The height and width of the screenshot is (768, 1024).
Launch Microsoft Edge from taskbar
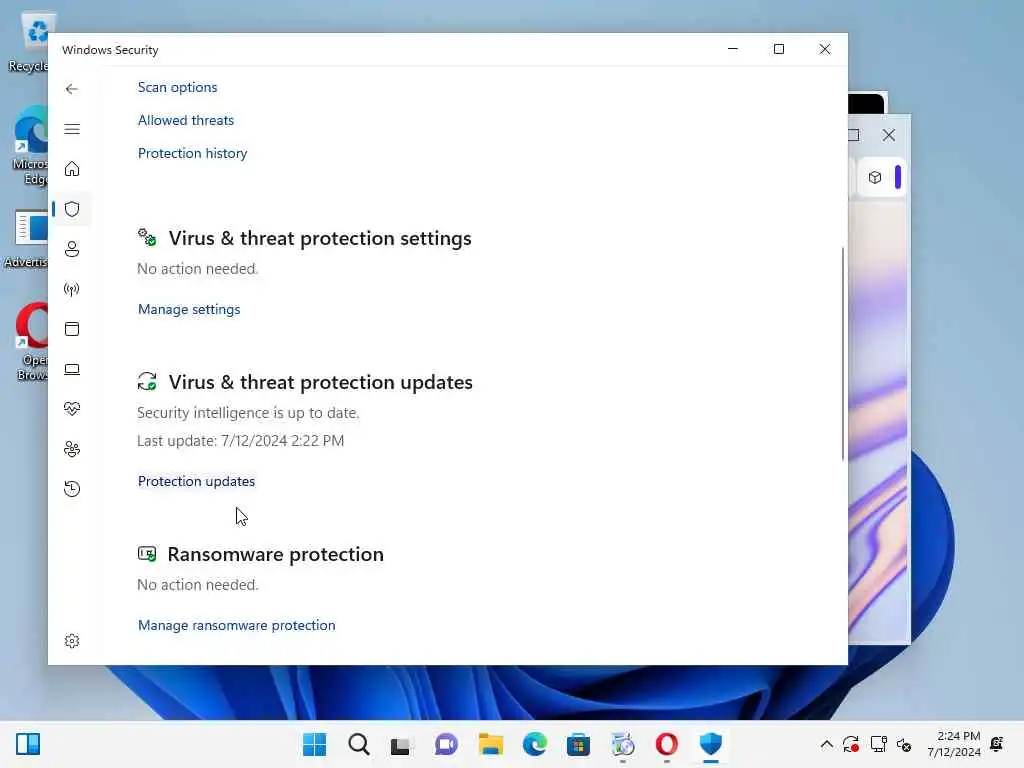(x=535, y=744)
